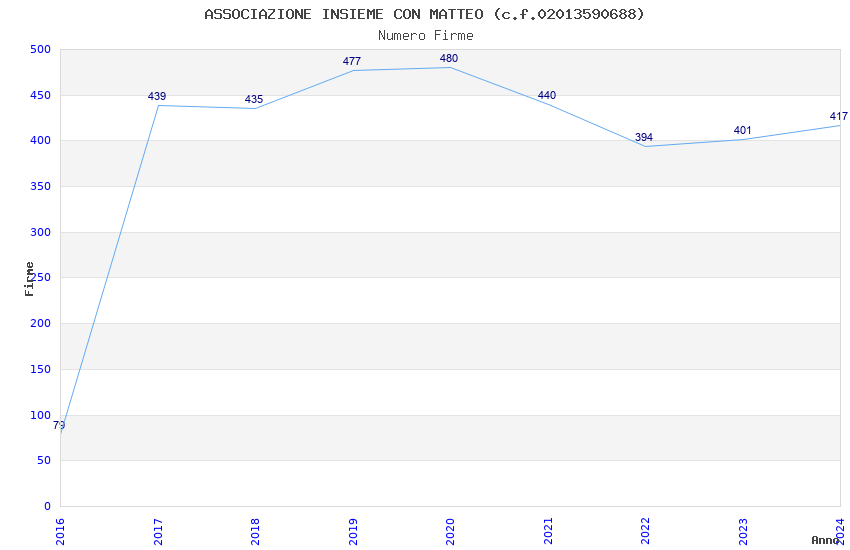850x550 pixels.
Task: Select the data label 480 for 2020
Action: click(x=449, y=58)
